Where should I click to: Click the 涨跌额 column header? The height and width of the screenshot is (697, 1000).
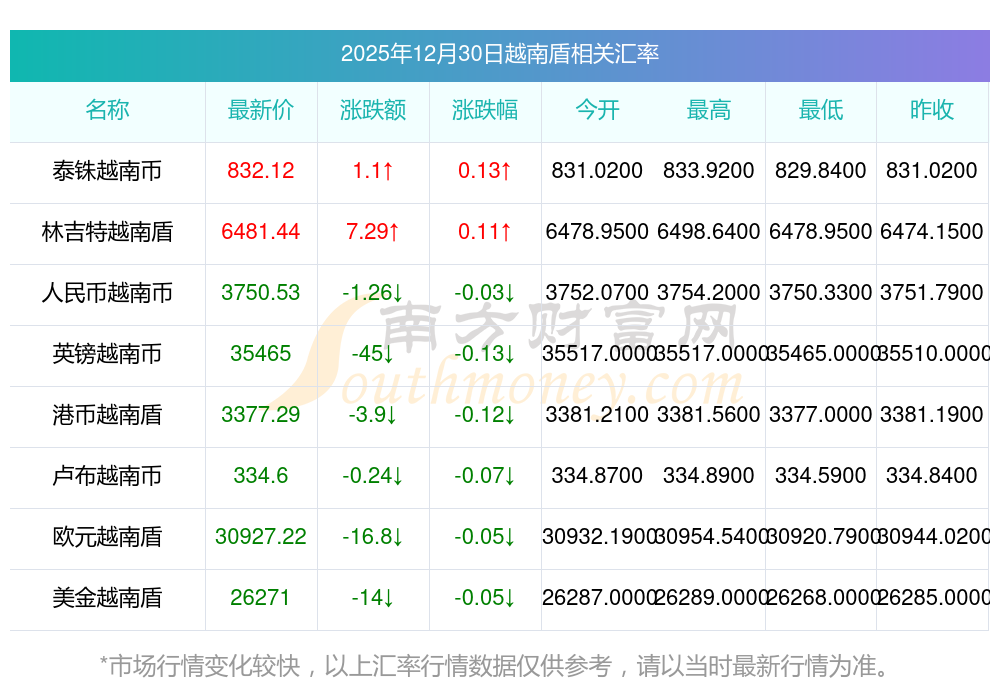[373, 110]
